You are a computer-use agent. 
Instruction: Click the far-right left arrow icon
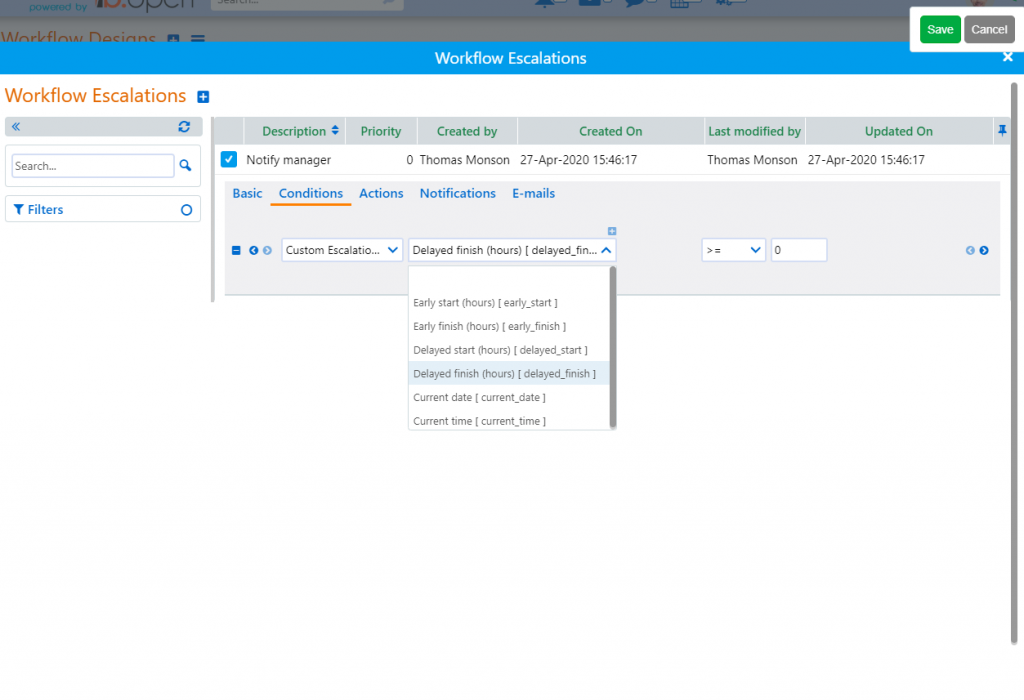click(970, 250)
